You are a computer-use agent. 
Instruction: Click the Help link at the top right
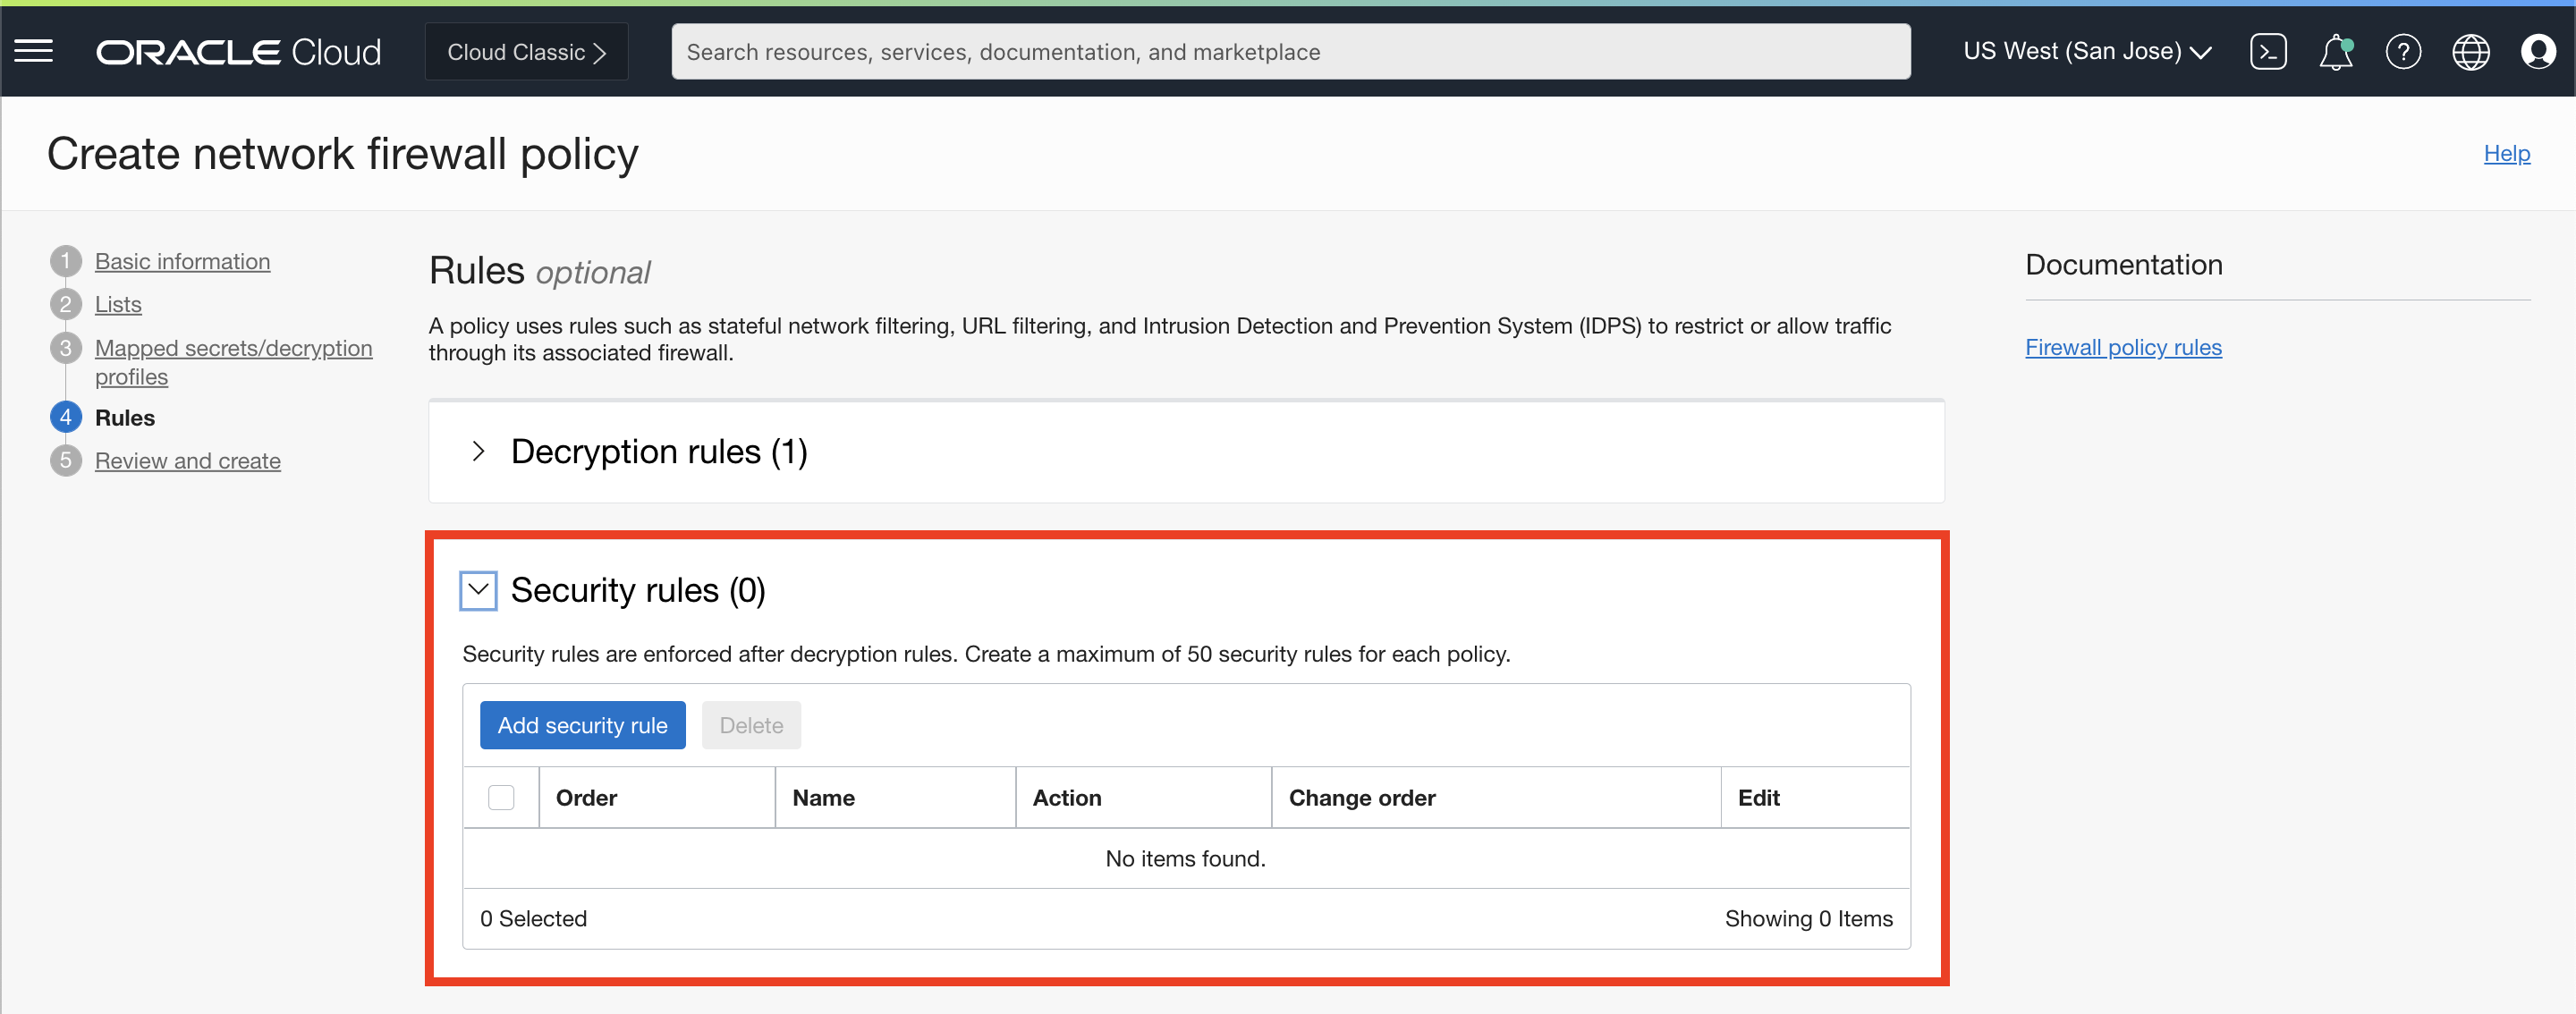(x=2506, y=153)
